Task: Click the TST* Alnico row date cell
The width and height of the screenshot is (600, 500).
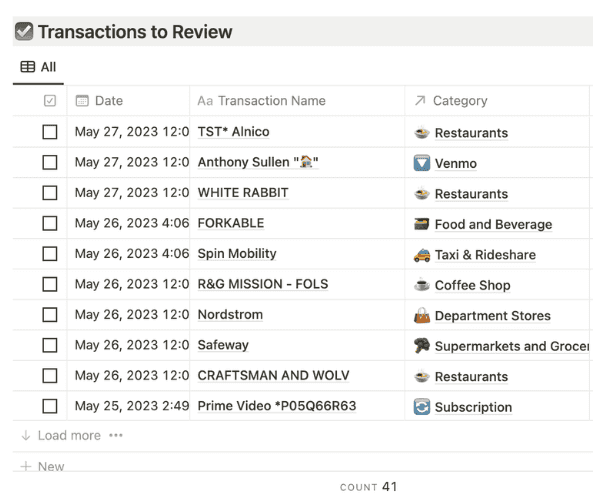Action: pos(128,132)
